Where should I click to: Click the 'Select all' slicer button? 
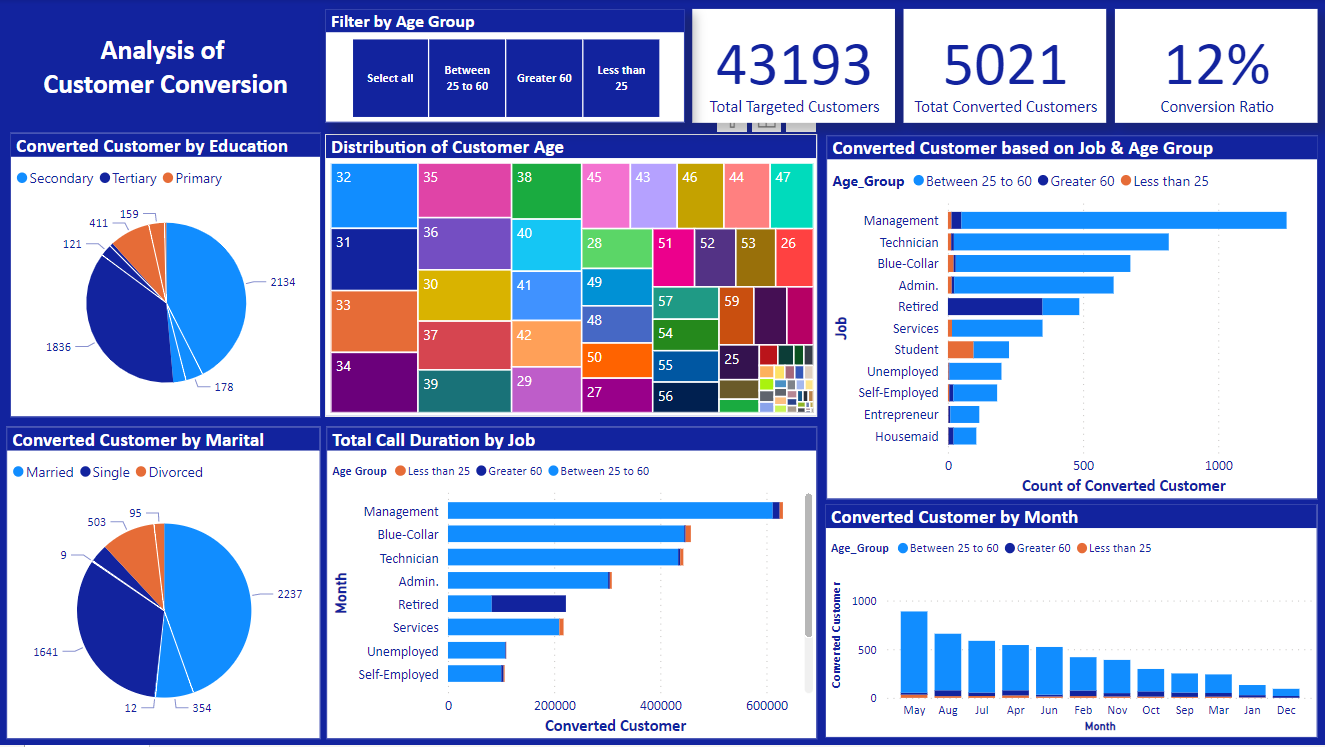click(390, 77)
